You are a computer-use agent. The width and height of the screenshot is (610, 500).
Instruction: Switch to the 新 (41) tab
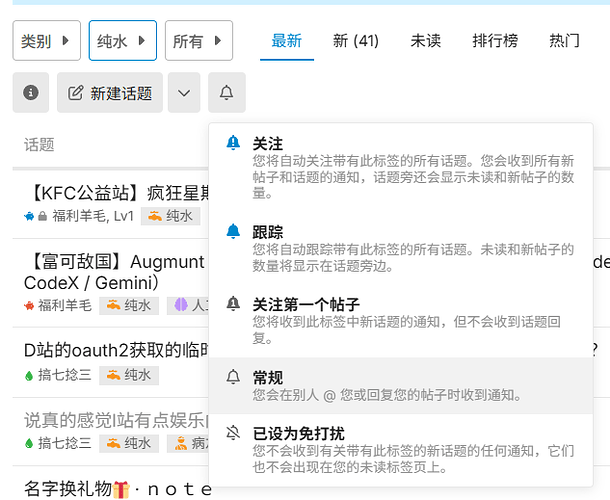pos(356,41)
